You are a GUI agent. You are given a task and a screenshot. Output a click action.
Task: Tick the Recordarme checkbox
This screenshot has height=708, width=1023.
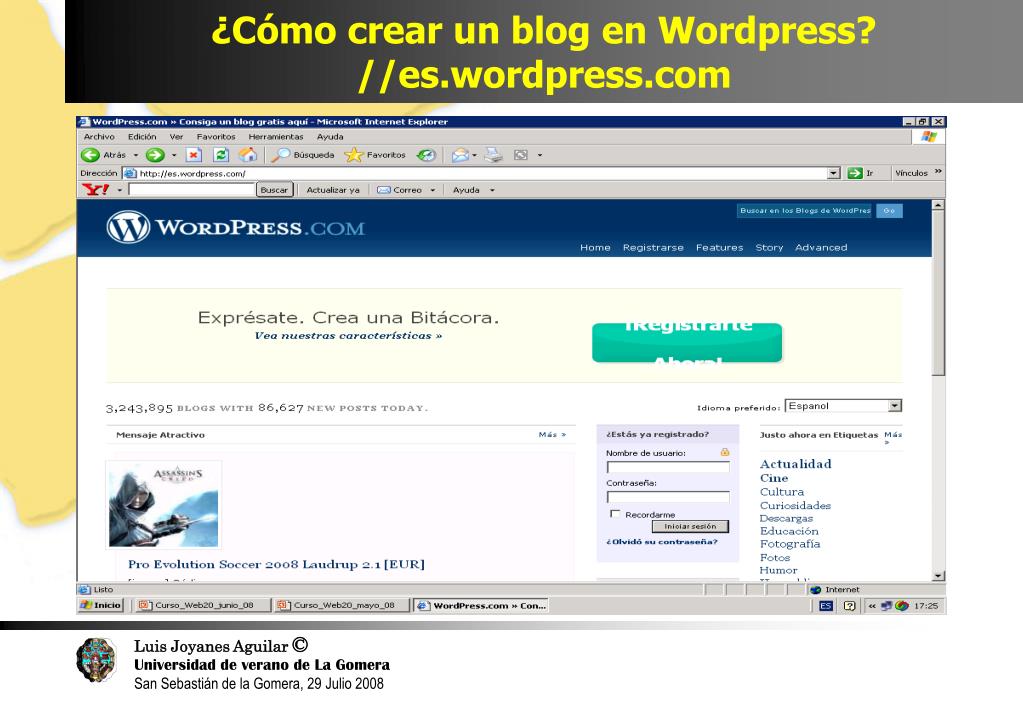(615, 514)
